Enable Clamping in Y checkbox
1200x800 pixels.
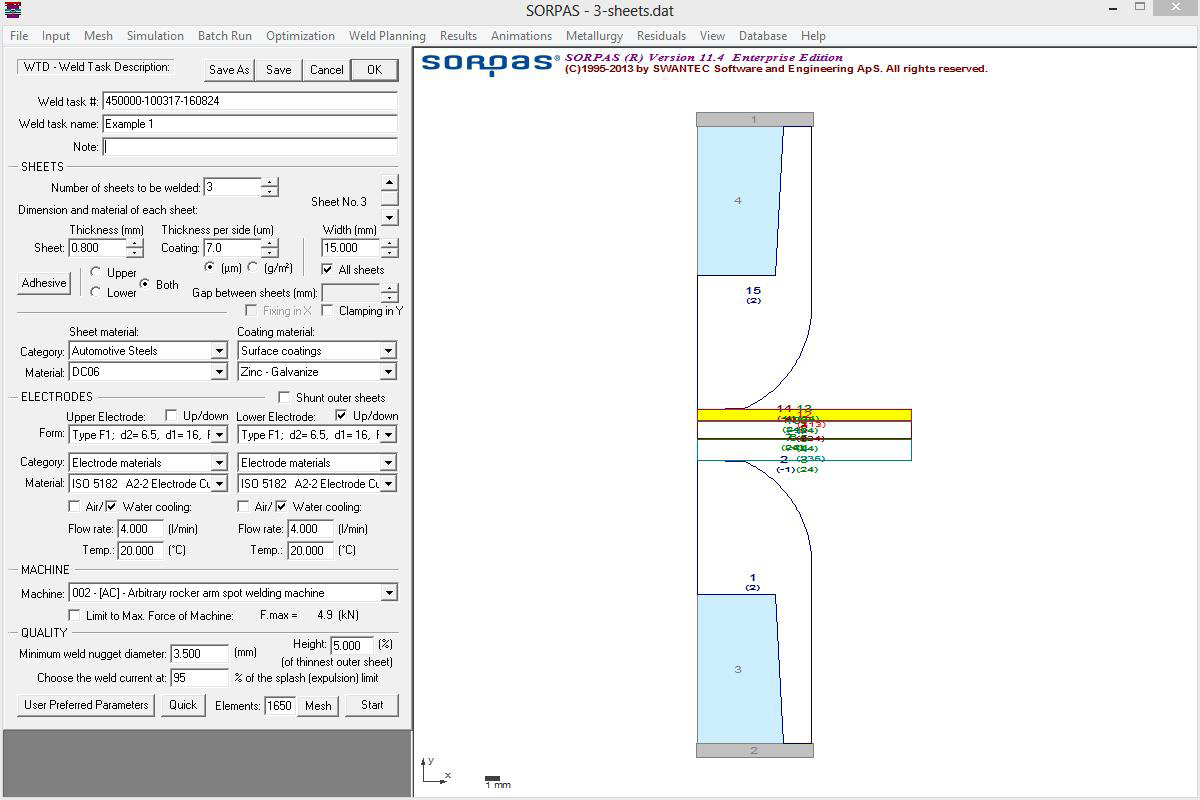pos(327,310)
